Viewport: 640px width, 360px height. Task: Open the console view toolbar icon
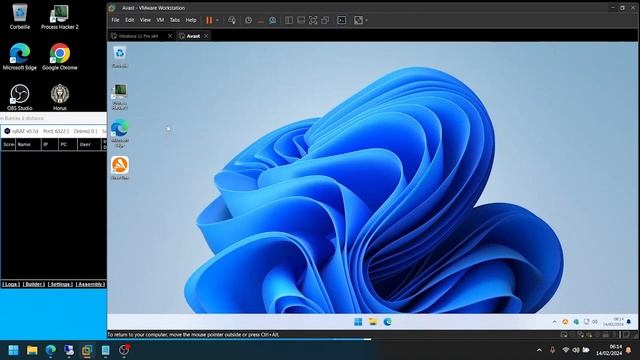[342, 20]
